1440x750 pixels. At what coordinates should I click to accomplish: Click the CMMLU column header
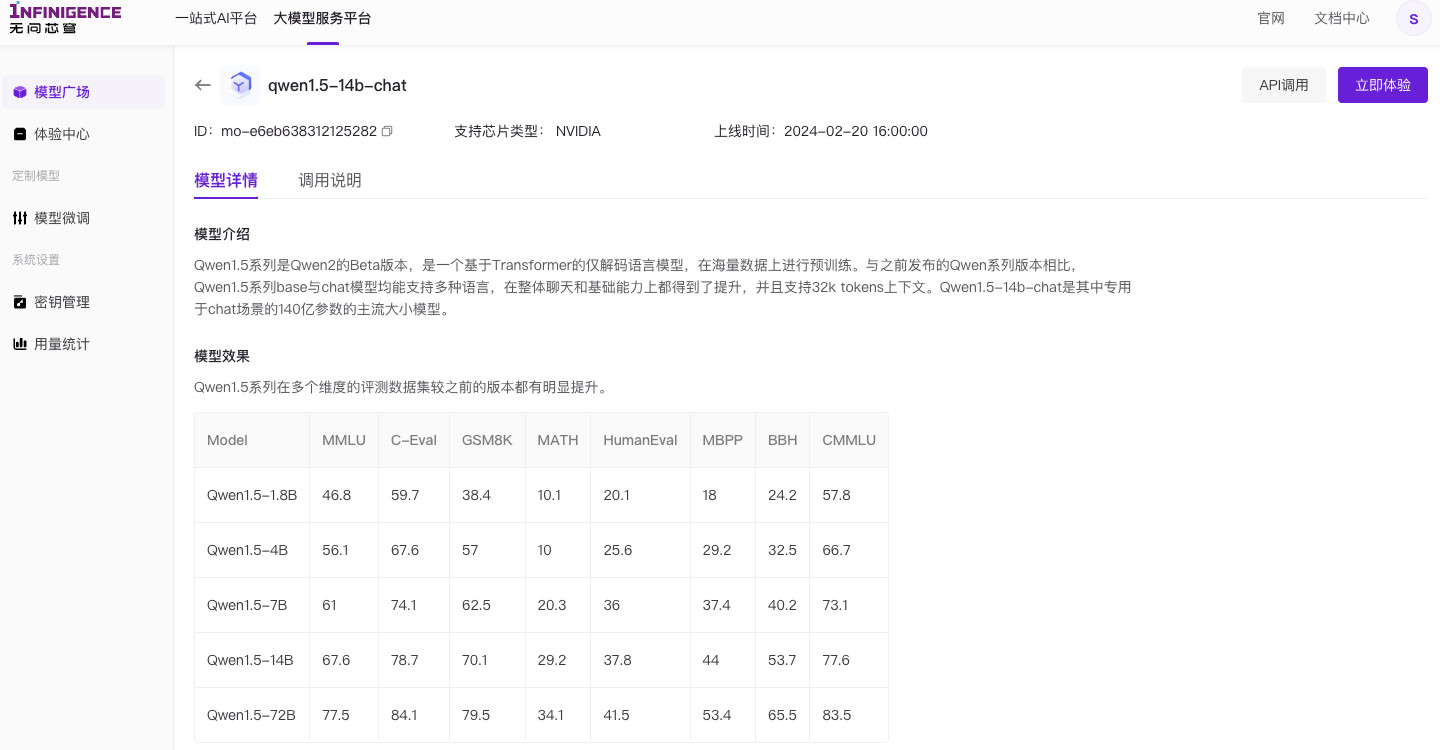[x=849, y=440]
